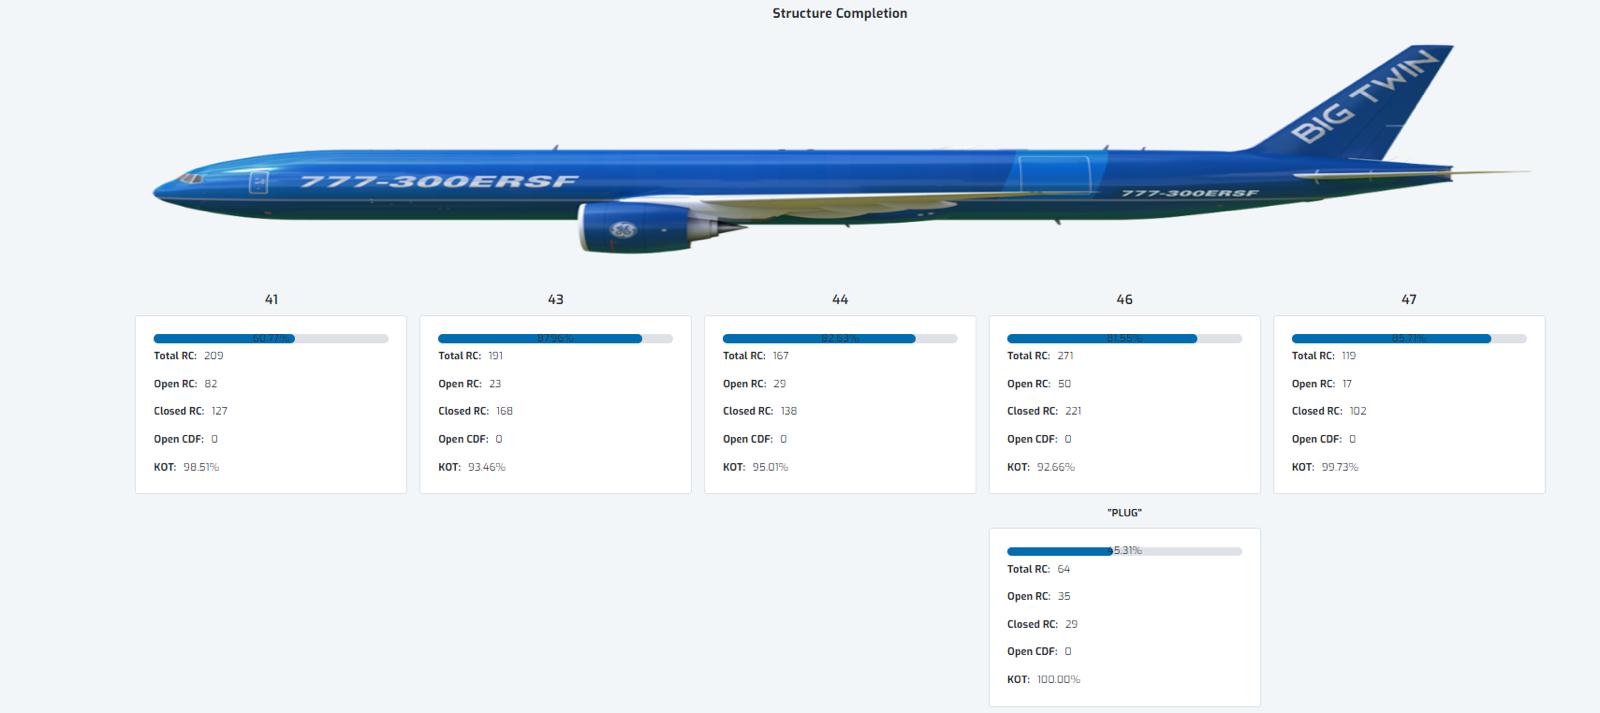This screenshot has height=713, width=1600.
Task: Click Total RC 167 in section 44
Action: 756,356
